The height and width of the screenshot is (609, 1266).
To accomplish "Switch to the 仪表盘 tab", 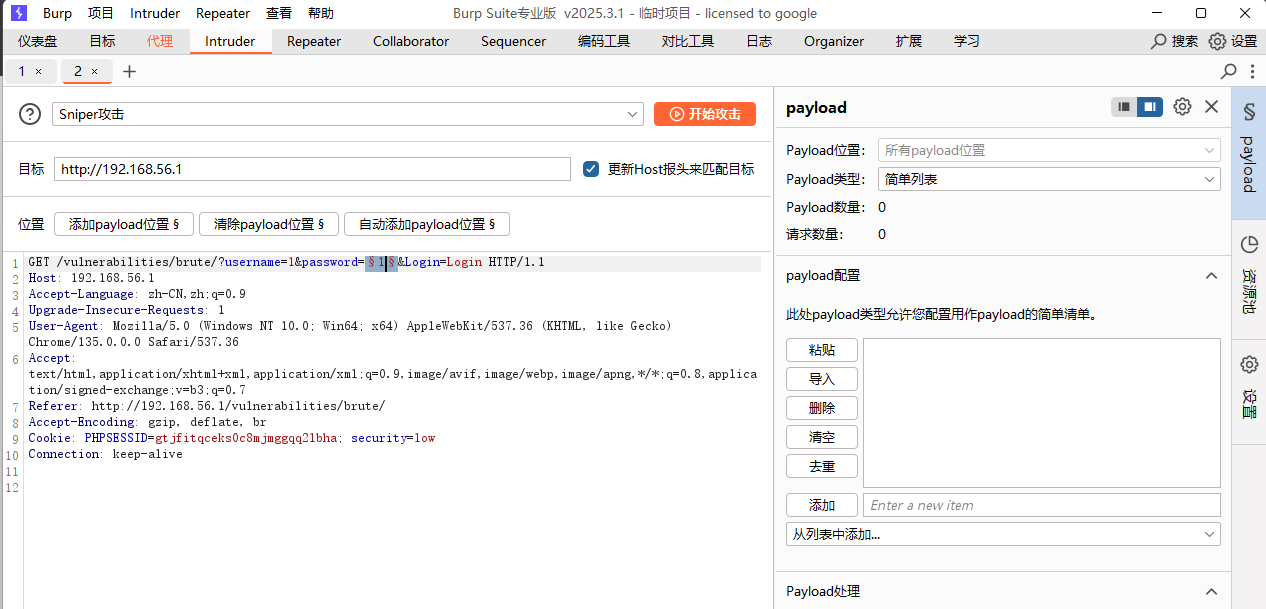I will [x=38, y=41].
